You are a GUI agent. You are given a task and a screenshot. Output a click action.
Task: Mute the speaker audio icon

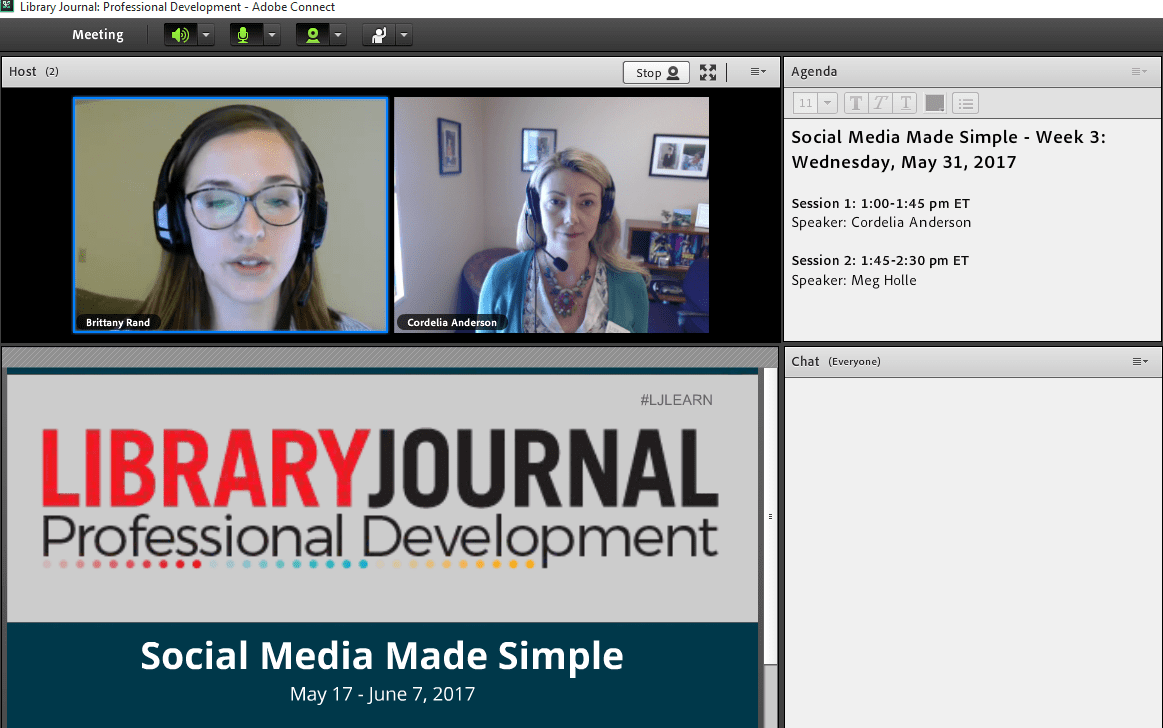179,35
